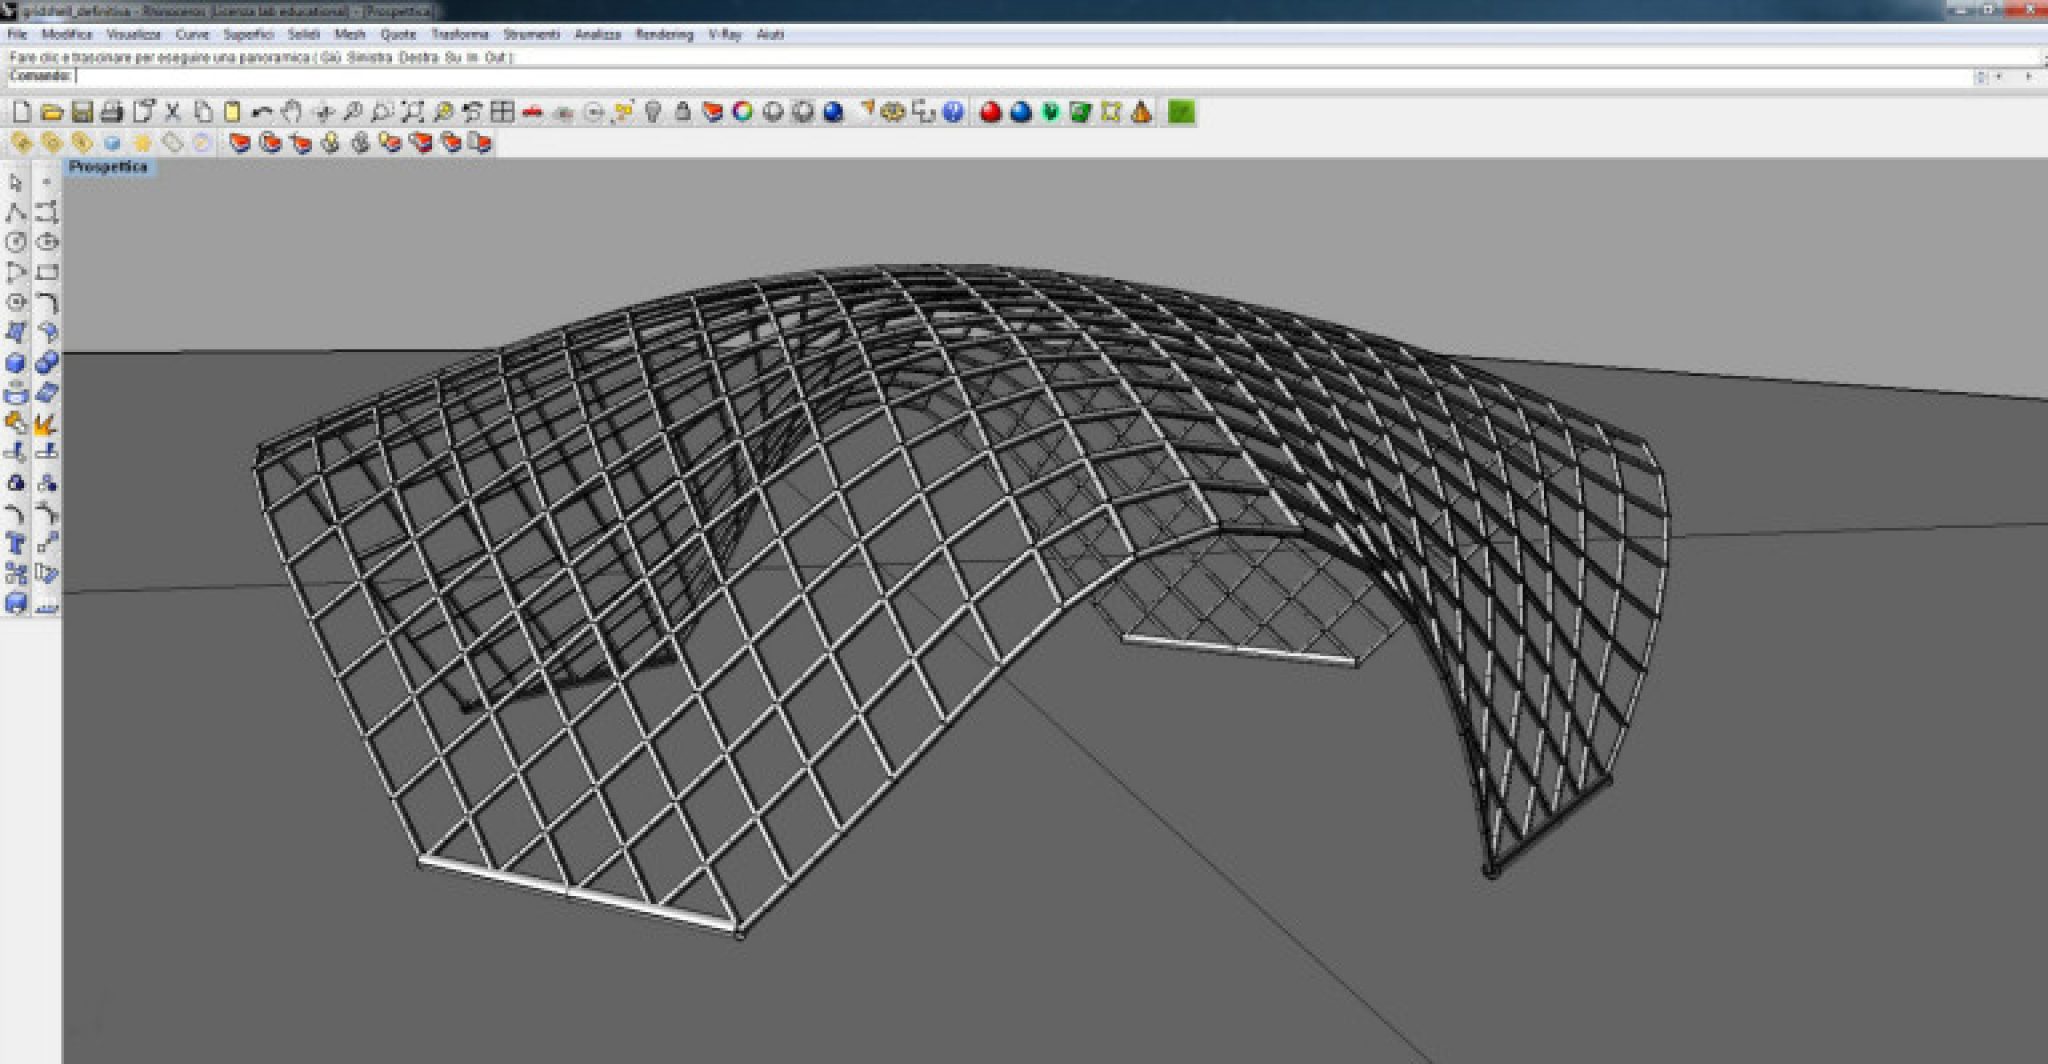Open the Superfici menu
This screenshot has width=2048, height=1064.
coord(248,34)
